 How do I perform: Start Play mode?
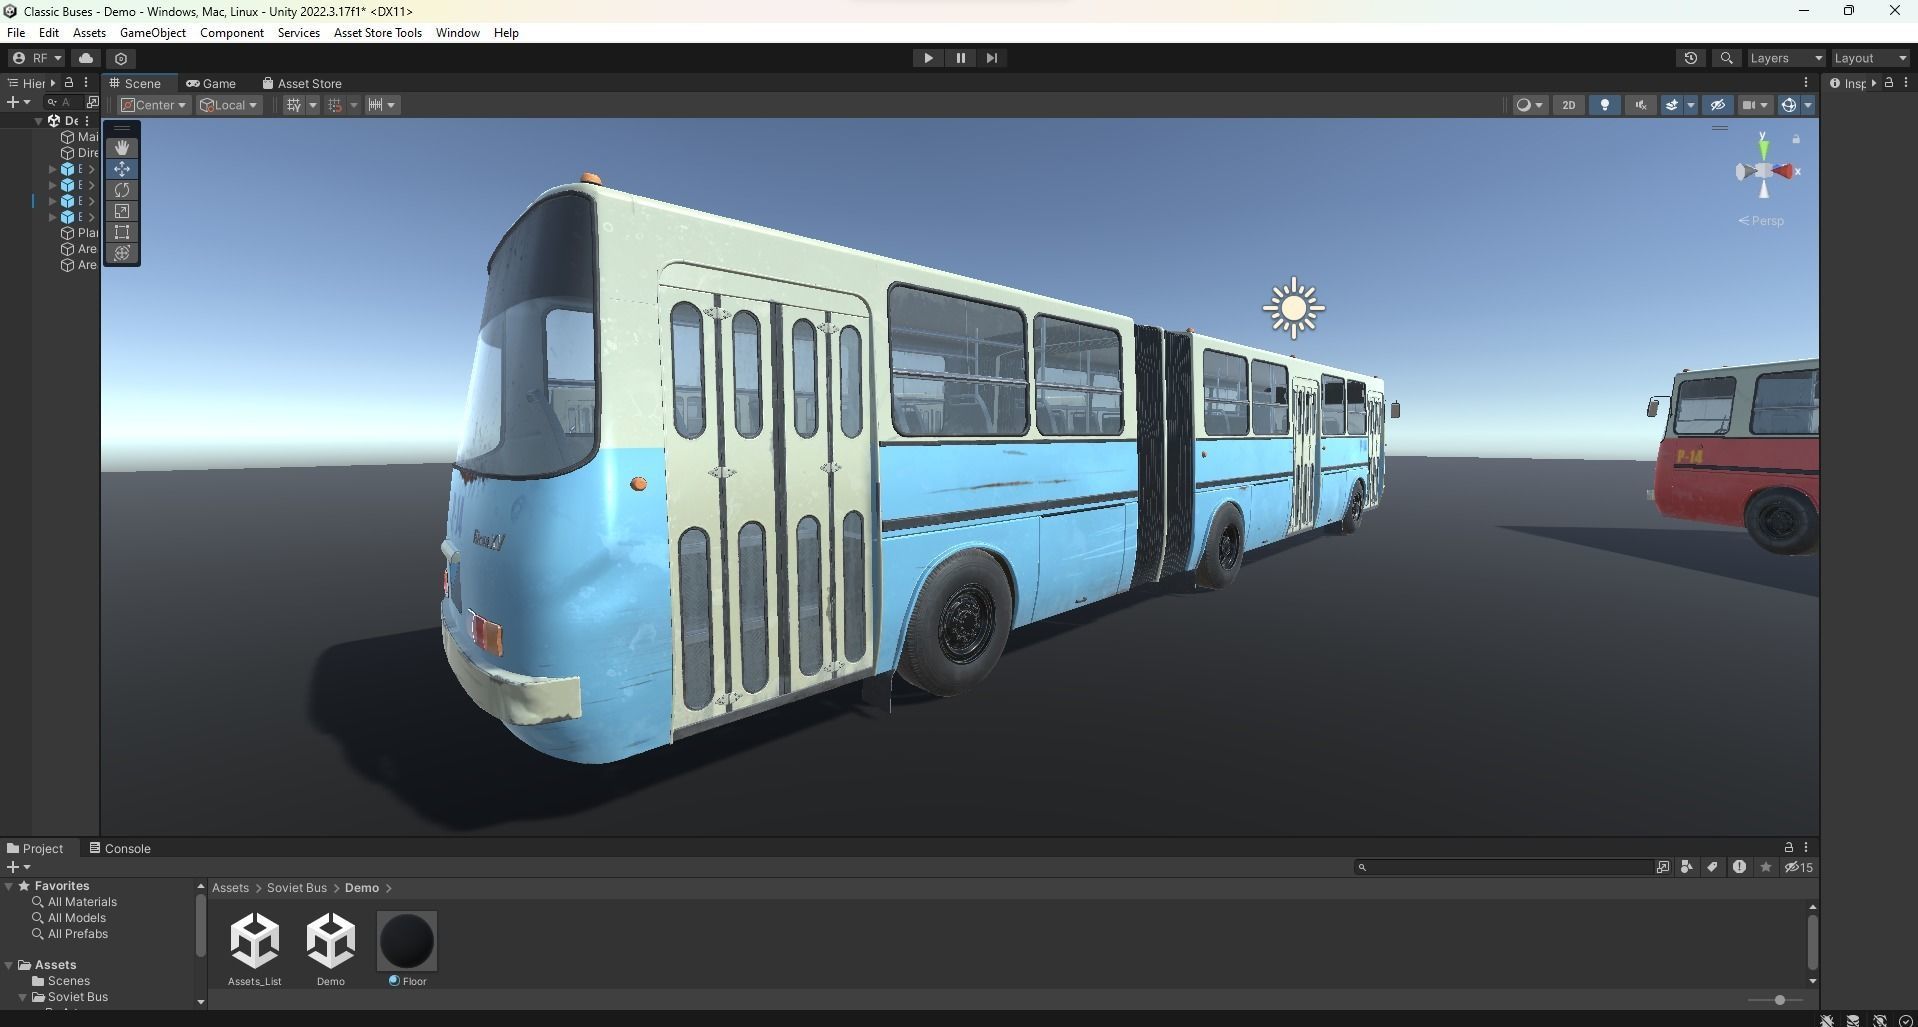point(928,58)
